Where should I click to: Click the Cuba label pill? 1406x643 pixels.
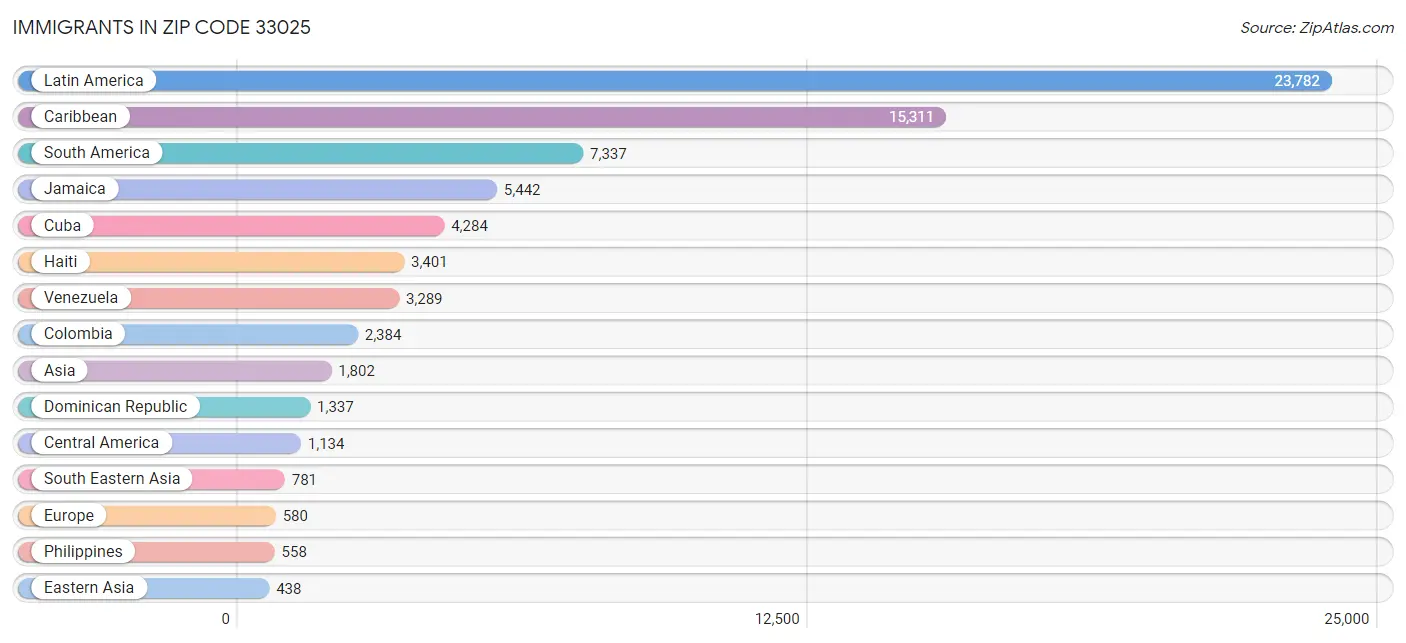(62, 226)
